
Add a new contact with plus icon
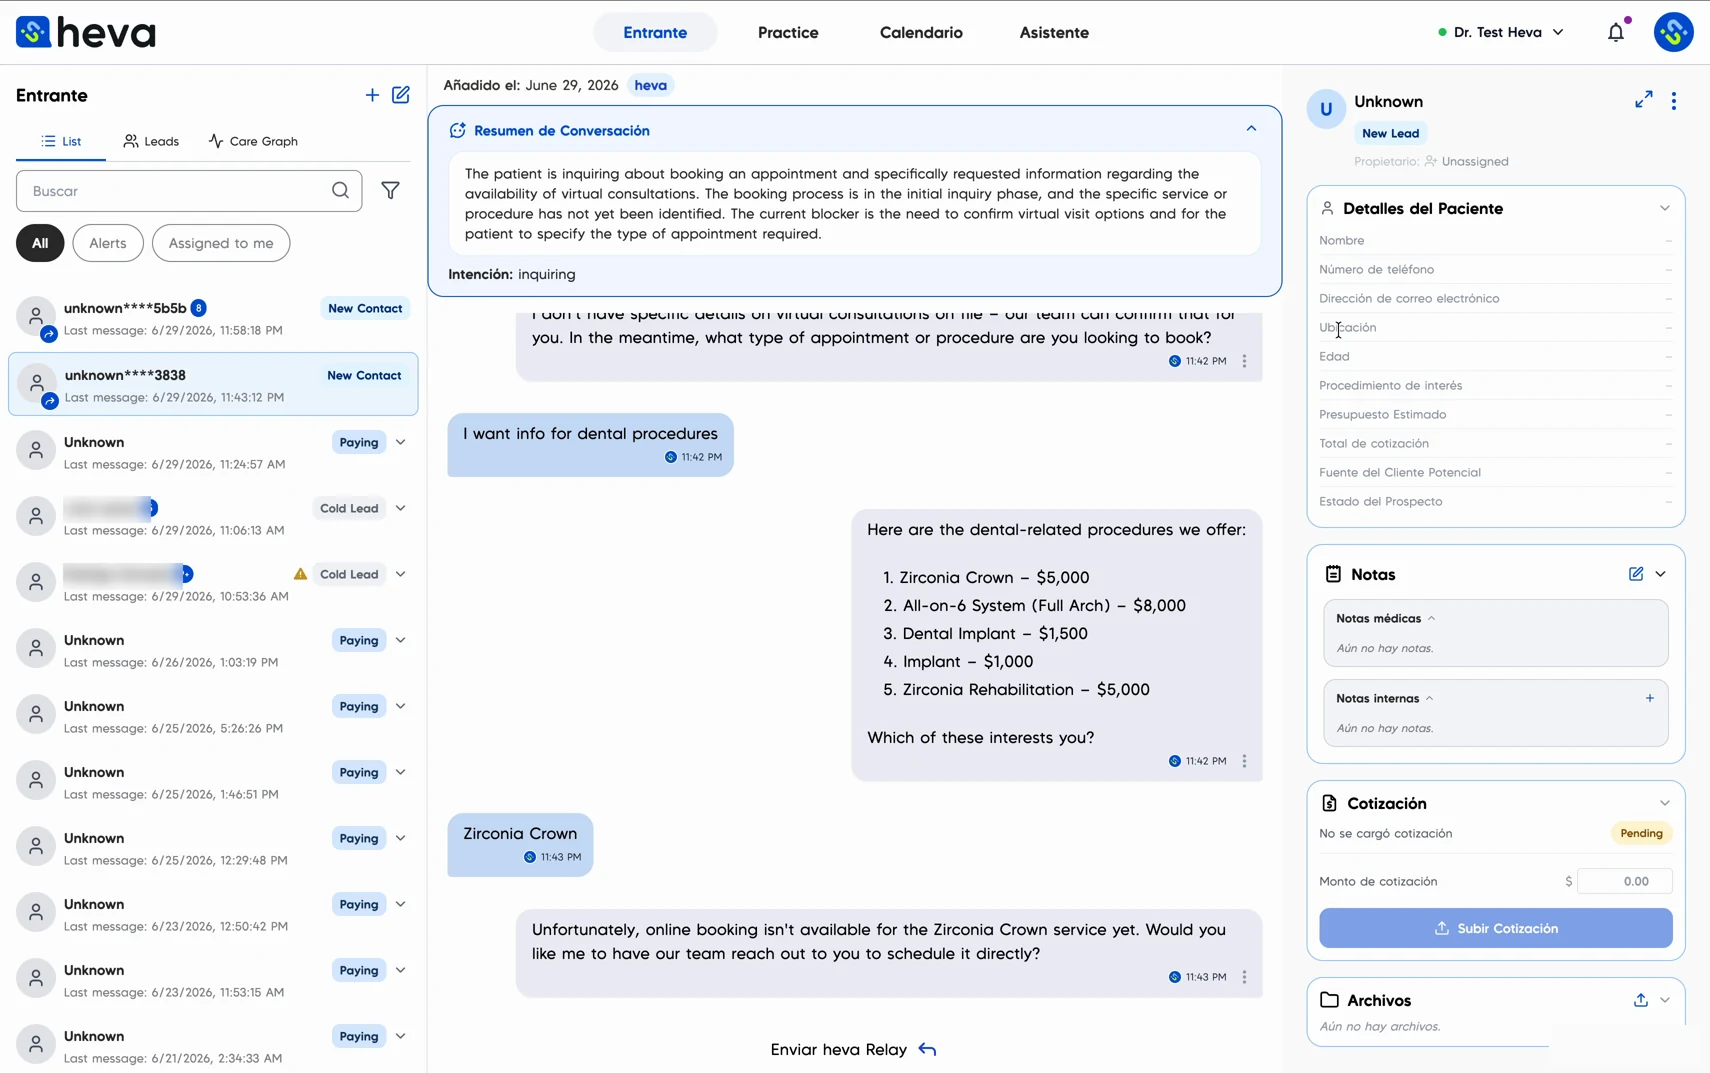[372, 95]
